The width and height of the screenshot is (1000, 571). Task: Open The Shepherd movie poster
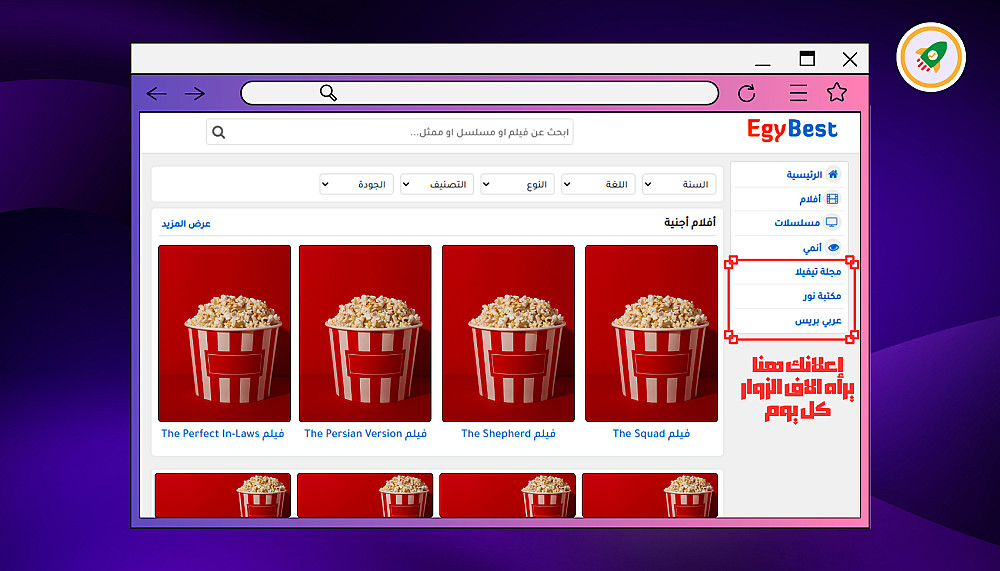coord(508,333)
